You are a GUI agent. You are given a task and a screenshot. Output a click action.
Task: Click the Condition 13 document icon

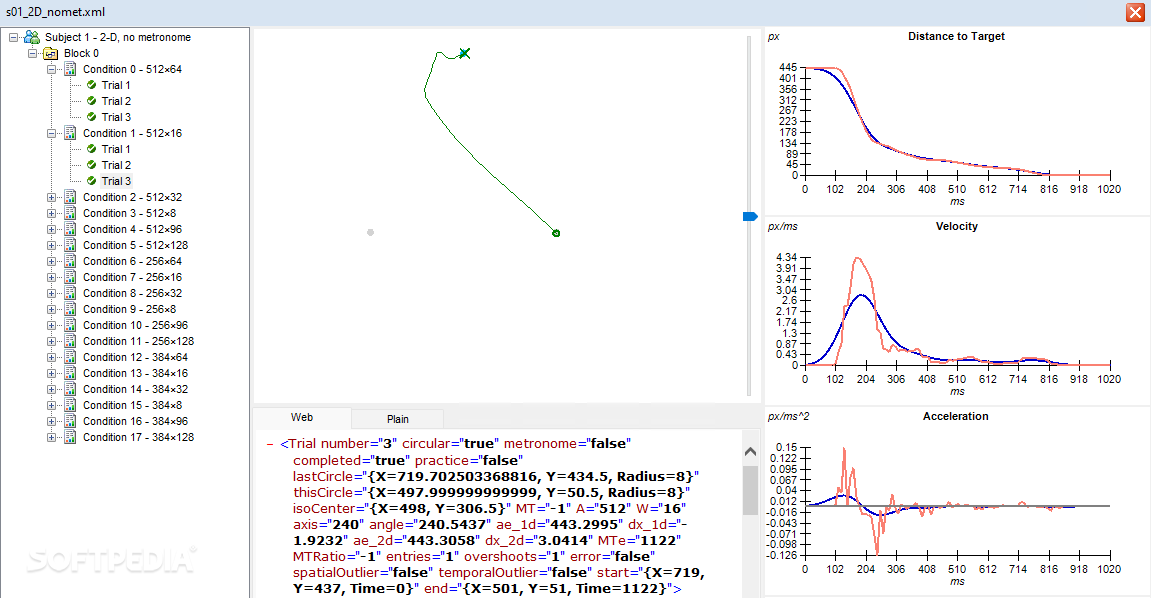70,373
